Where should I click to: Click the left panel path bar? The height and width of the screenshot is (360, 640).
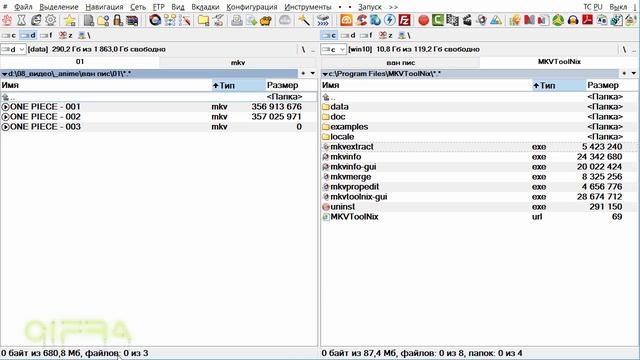click(x=149, y=73)
